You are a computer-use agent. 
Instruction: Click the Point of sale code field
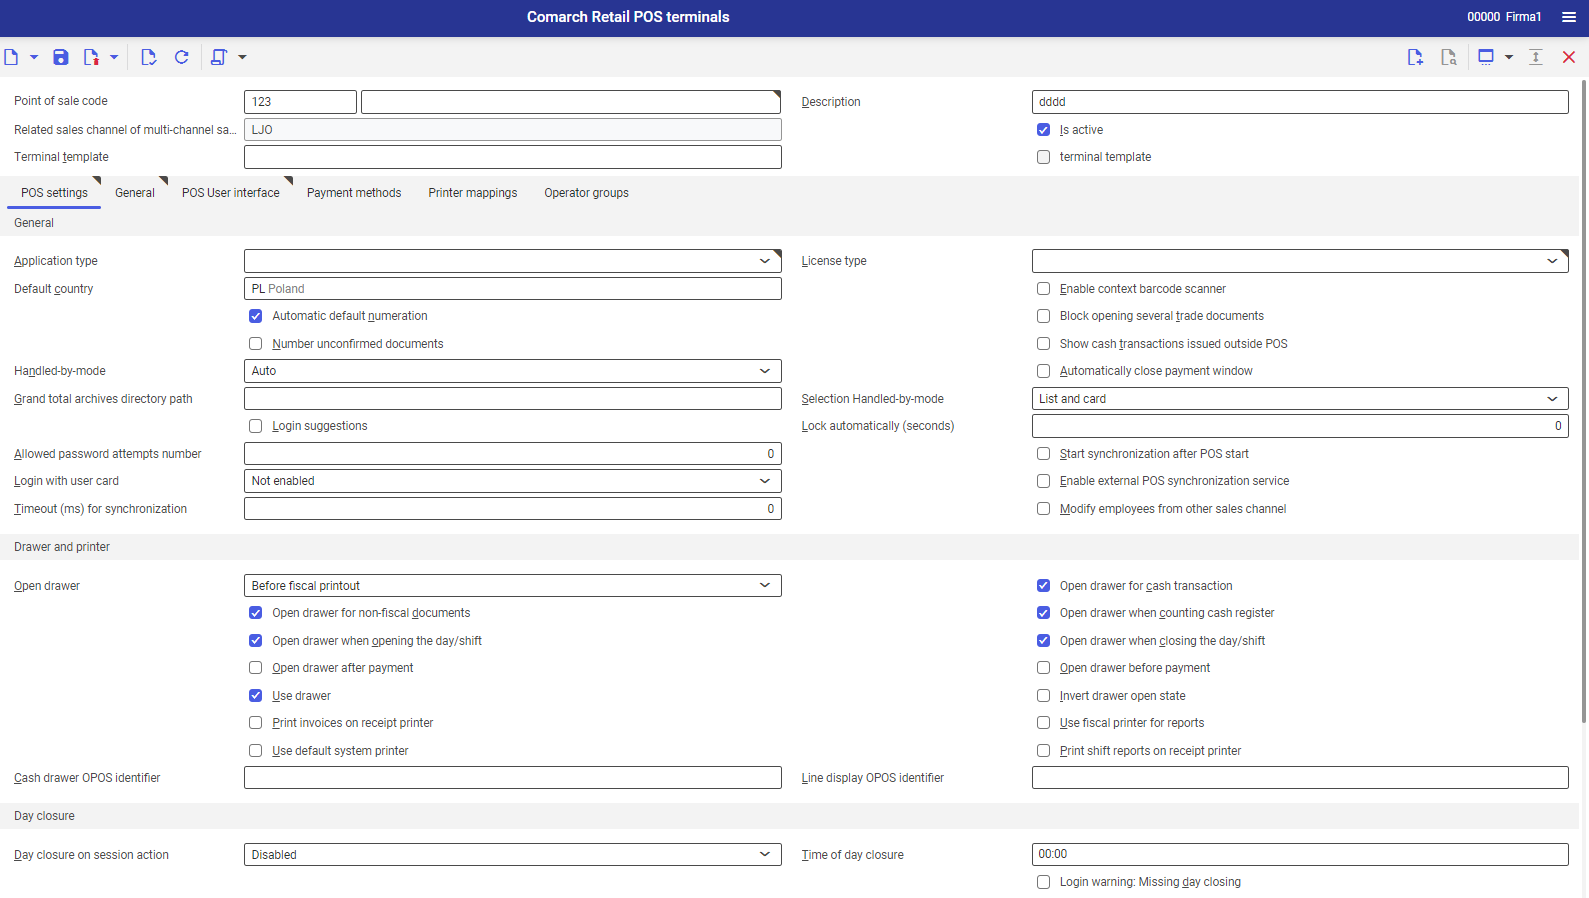click(x=300, y=102)
